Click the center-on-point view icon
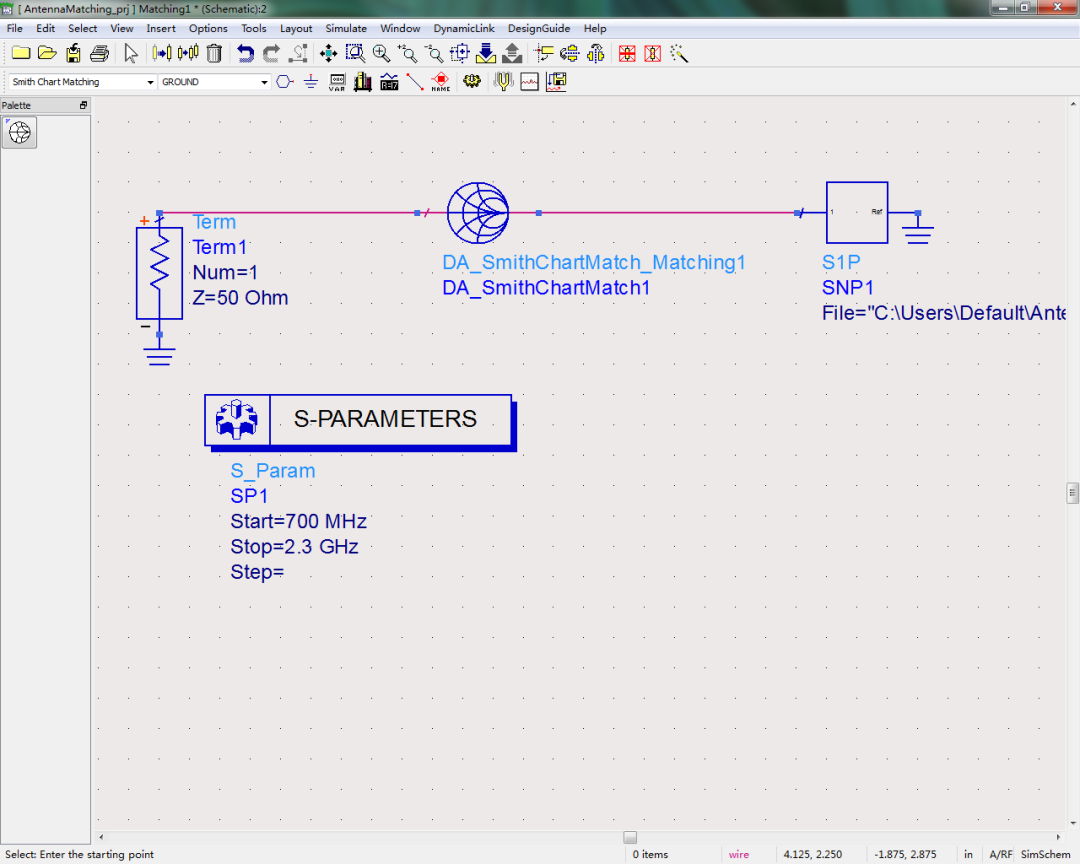 click(459, 53)
